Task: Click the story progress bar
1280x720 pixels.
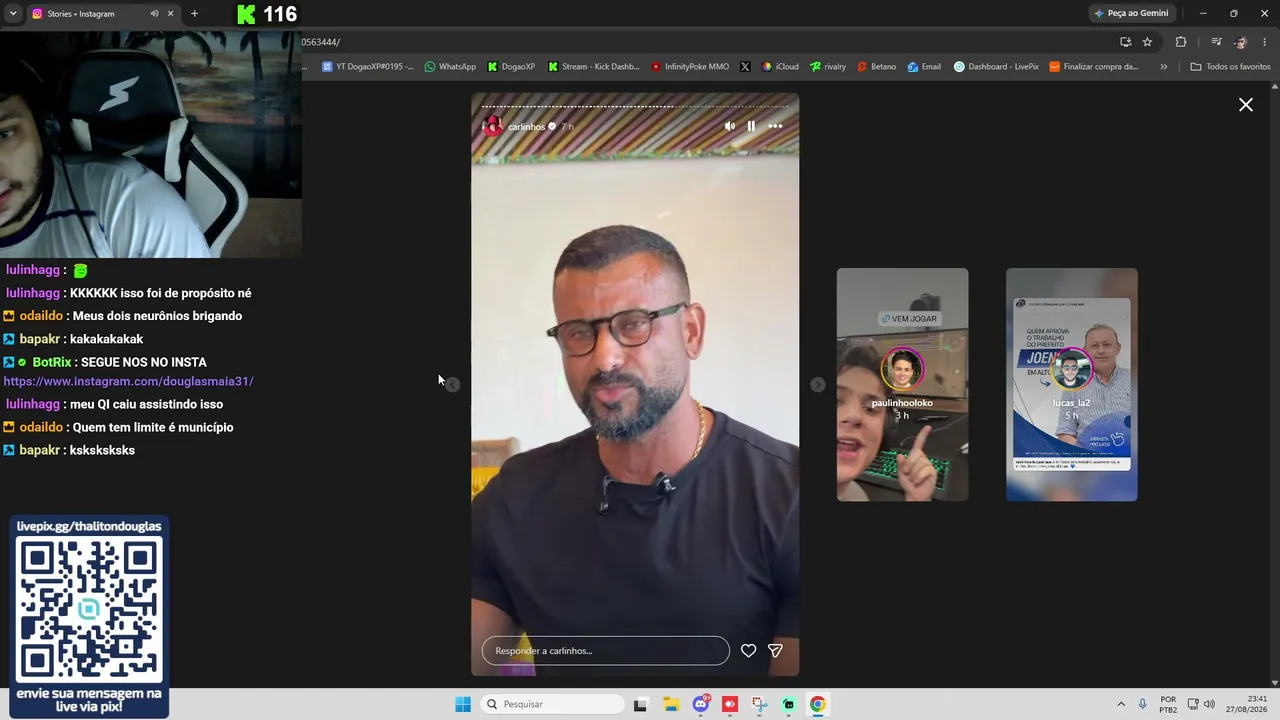Action: pos(635,105)
